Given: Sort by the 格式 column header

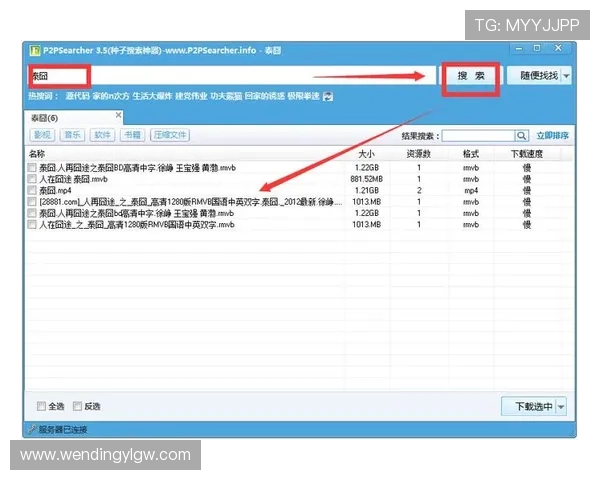Looking at the screenshot, I should [471, 154].
